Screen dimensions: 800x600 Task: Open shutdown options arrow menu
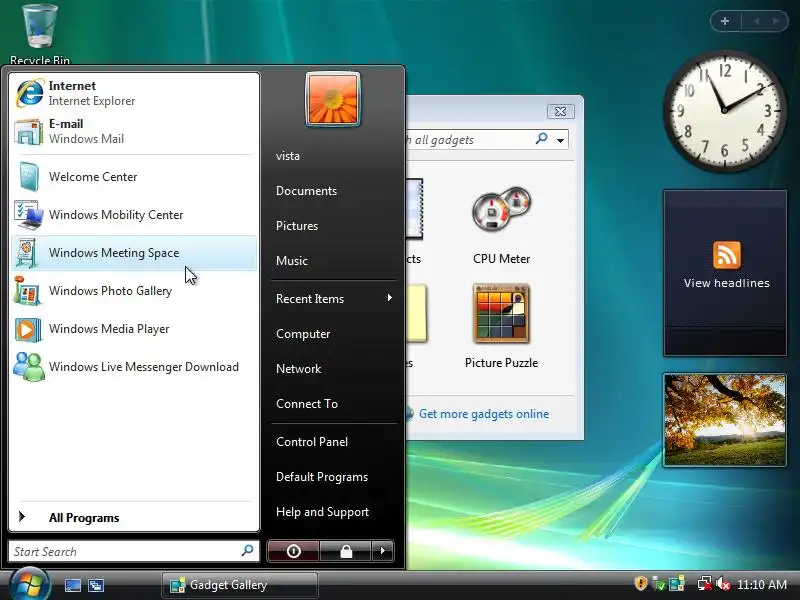[x=383, y=551]
